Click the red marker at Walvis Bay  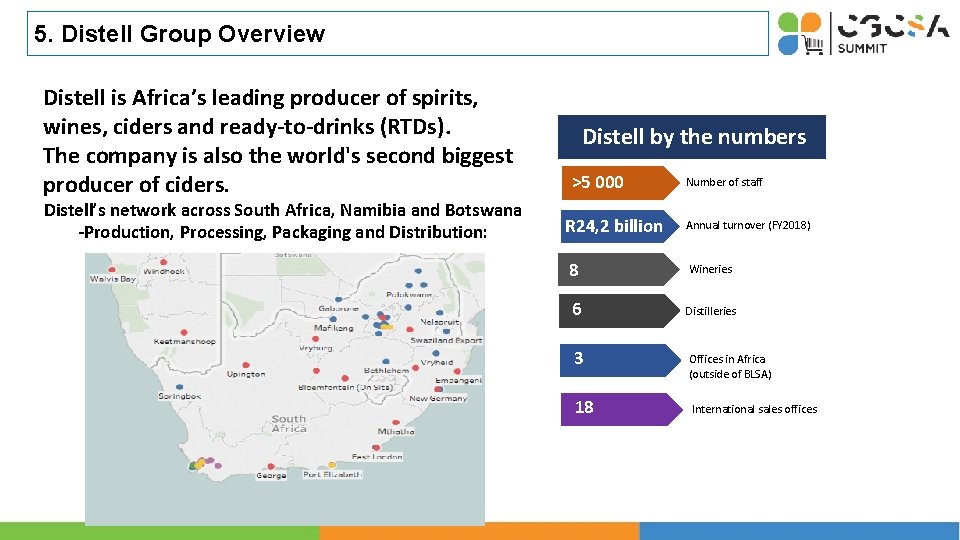pos(112,269)
